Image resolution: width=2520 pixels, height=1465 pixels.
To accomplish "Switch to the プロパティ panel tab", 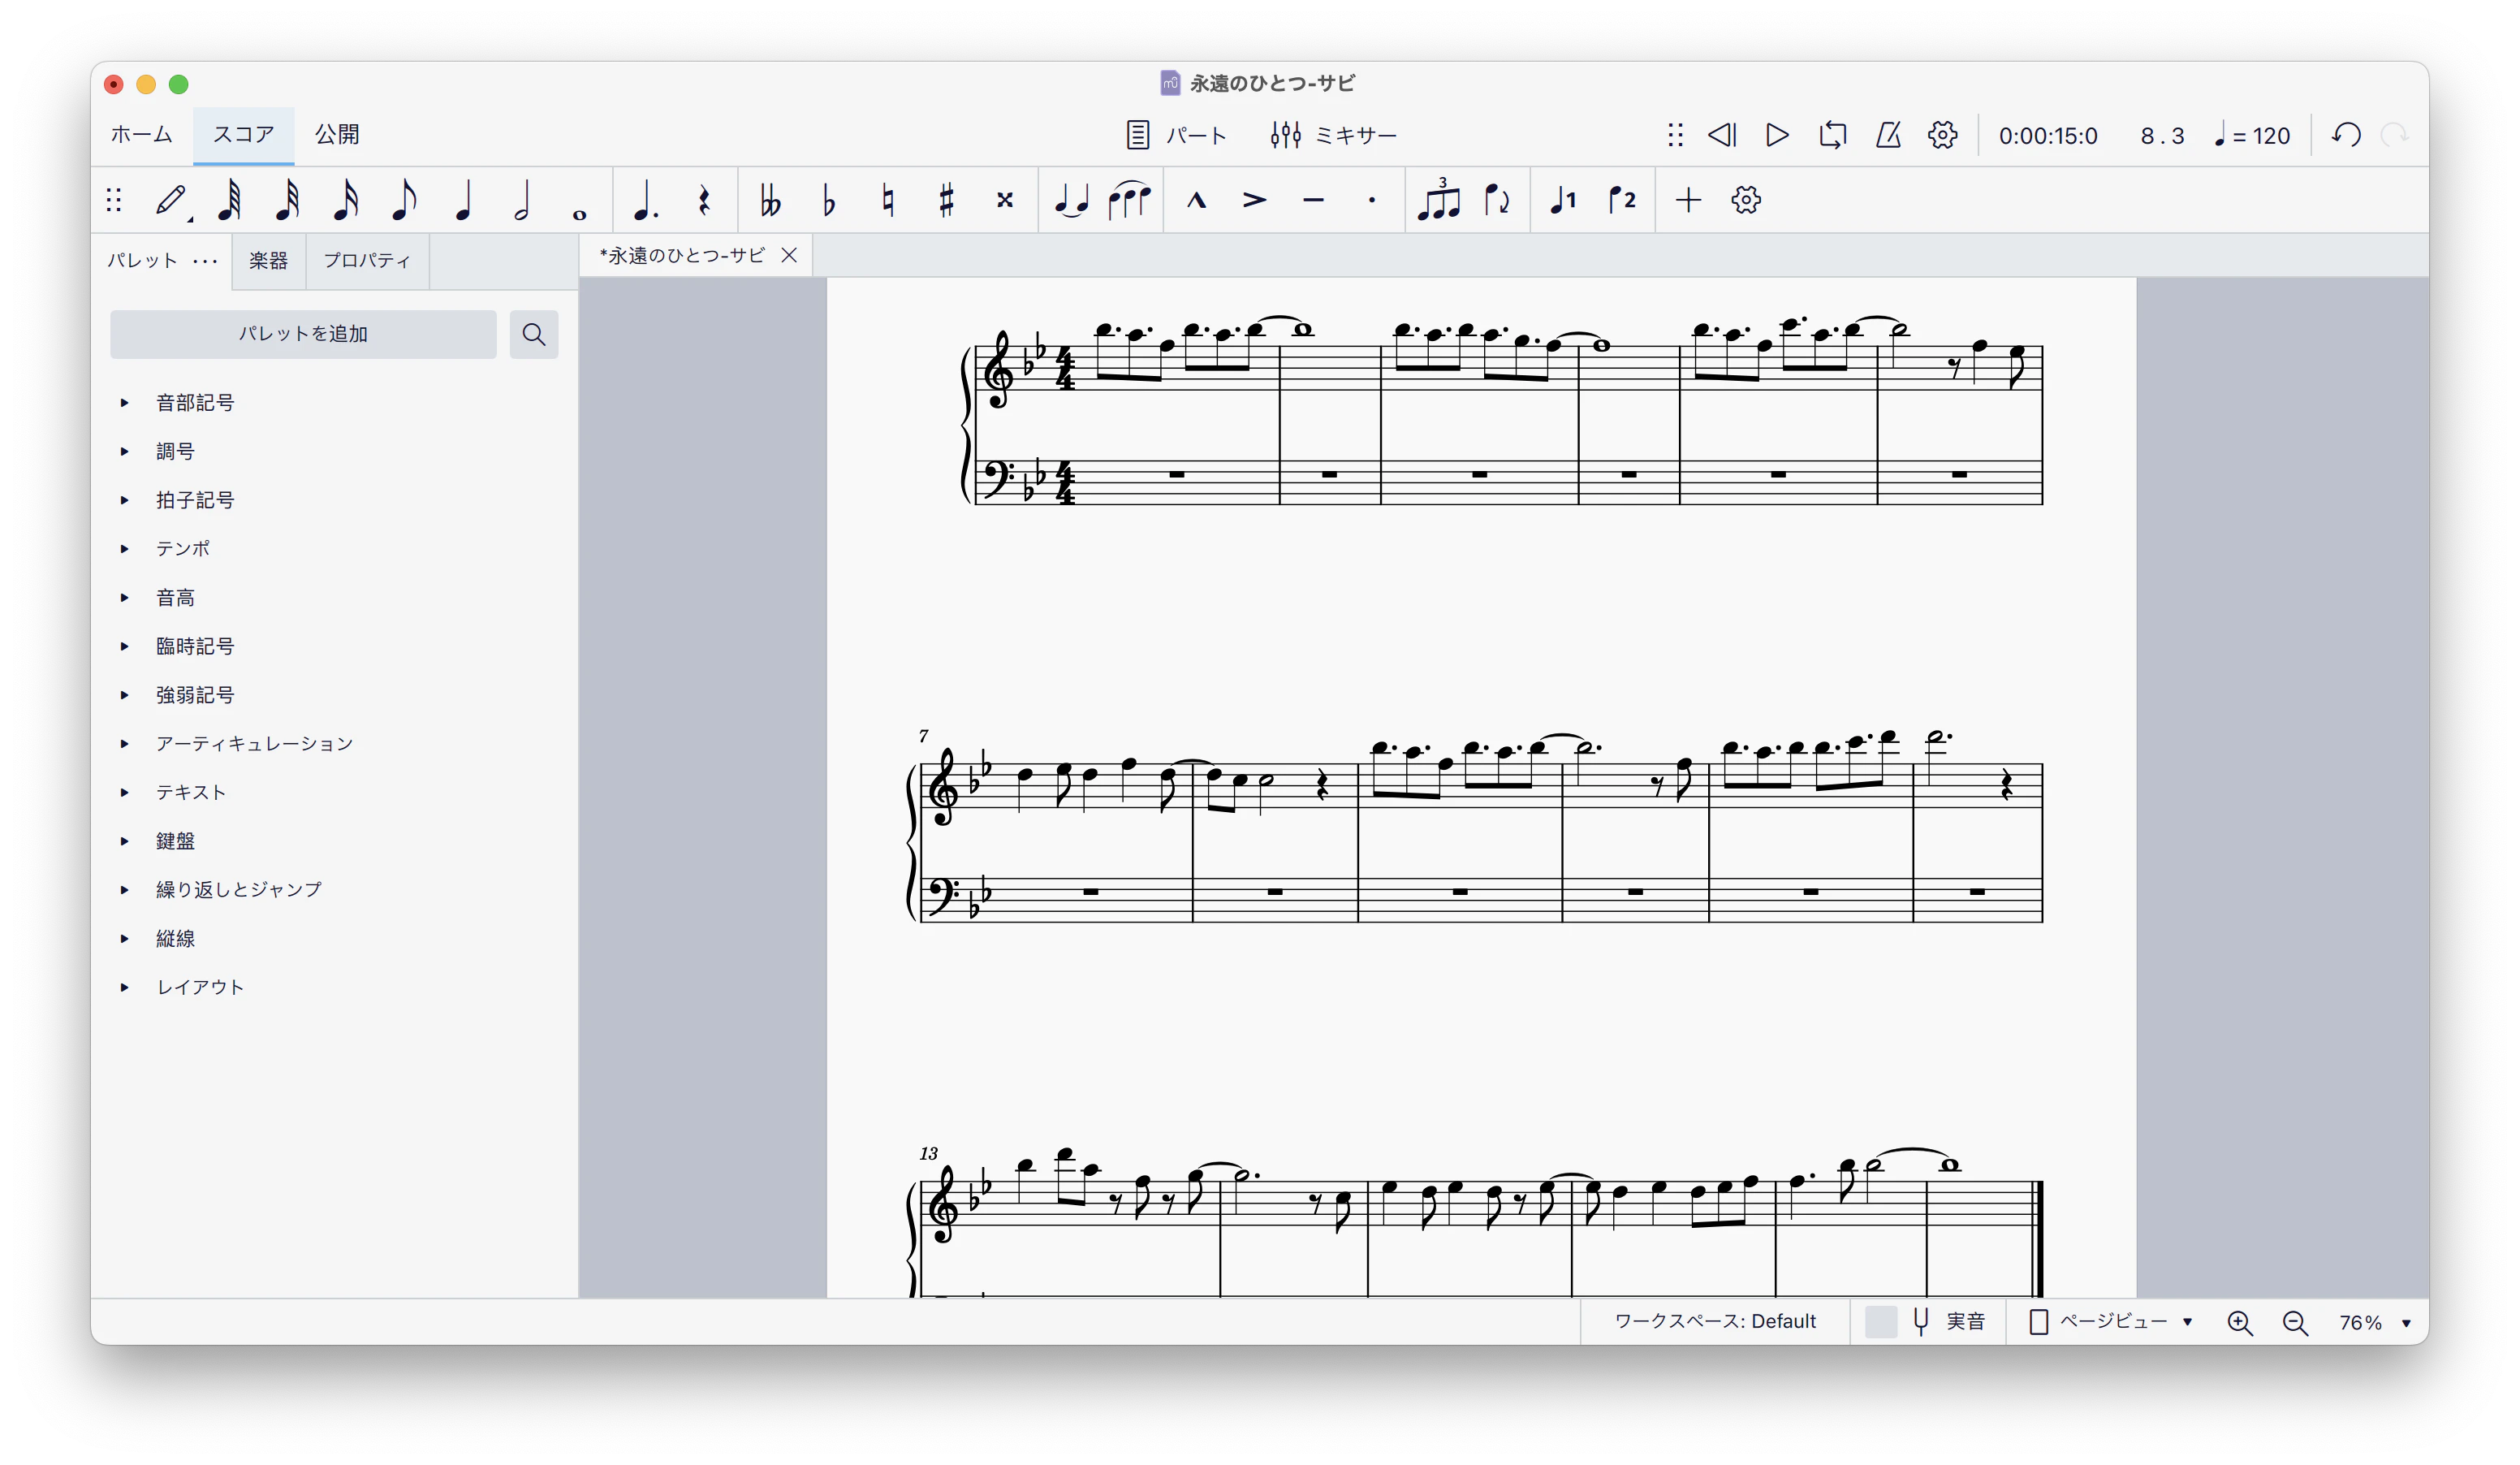I will click(367, 261).
